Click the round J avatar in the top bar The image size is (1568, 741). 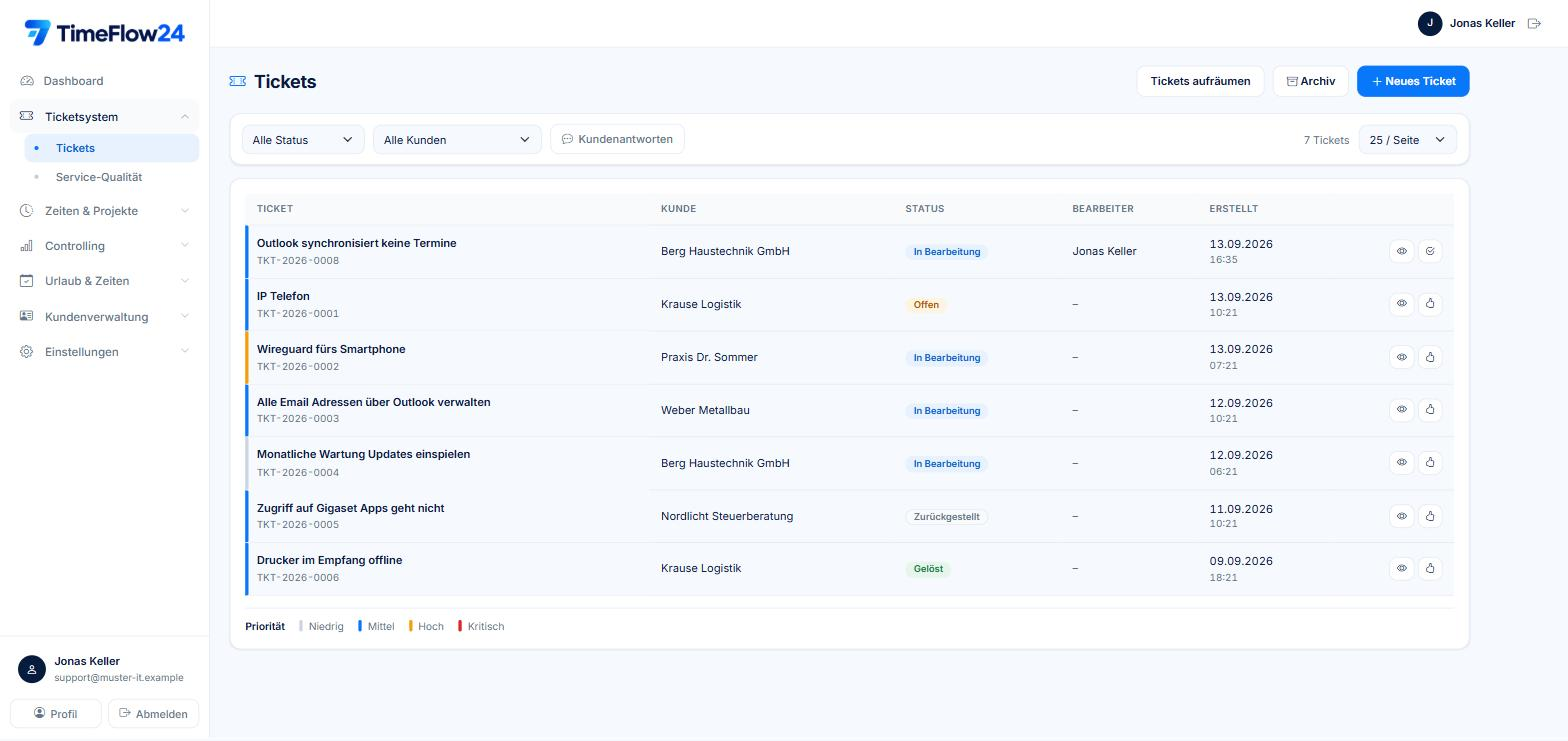pyautogui.click(x=1430, y=23)
